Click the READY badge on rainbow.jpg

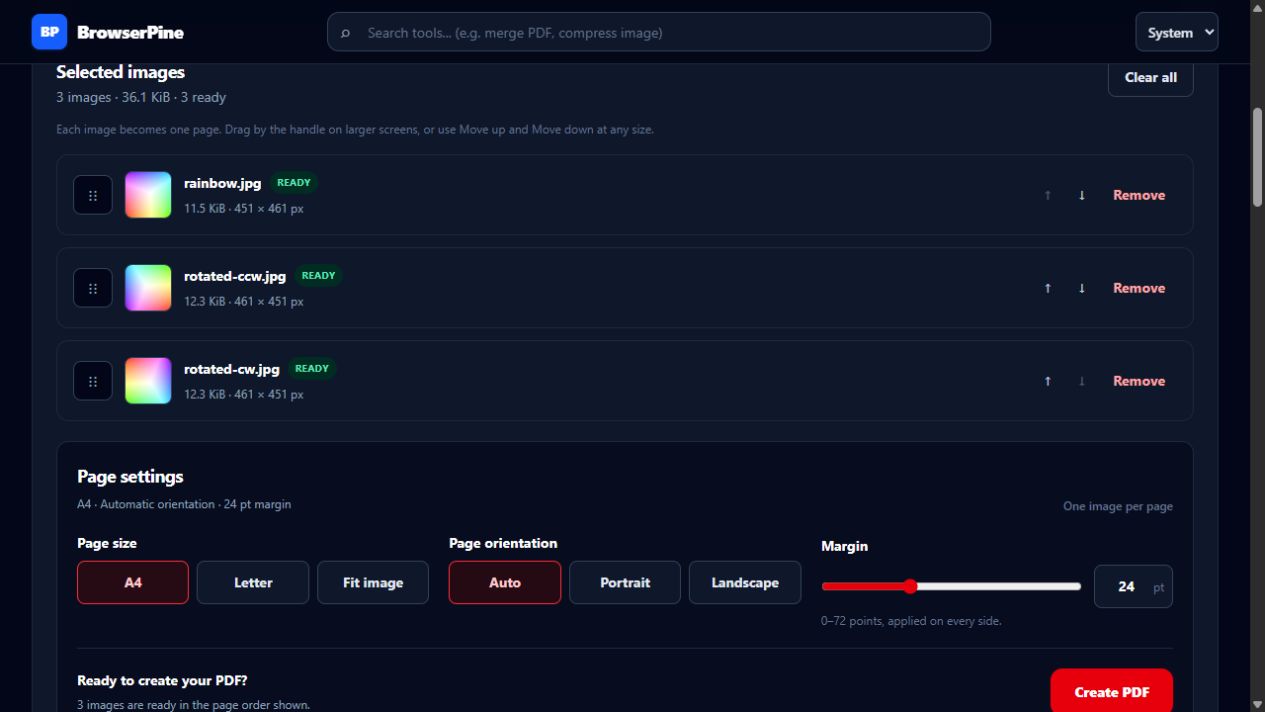click(294, 183)
